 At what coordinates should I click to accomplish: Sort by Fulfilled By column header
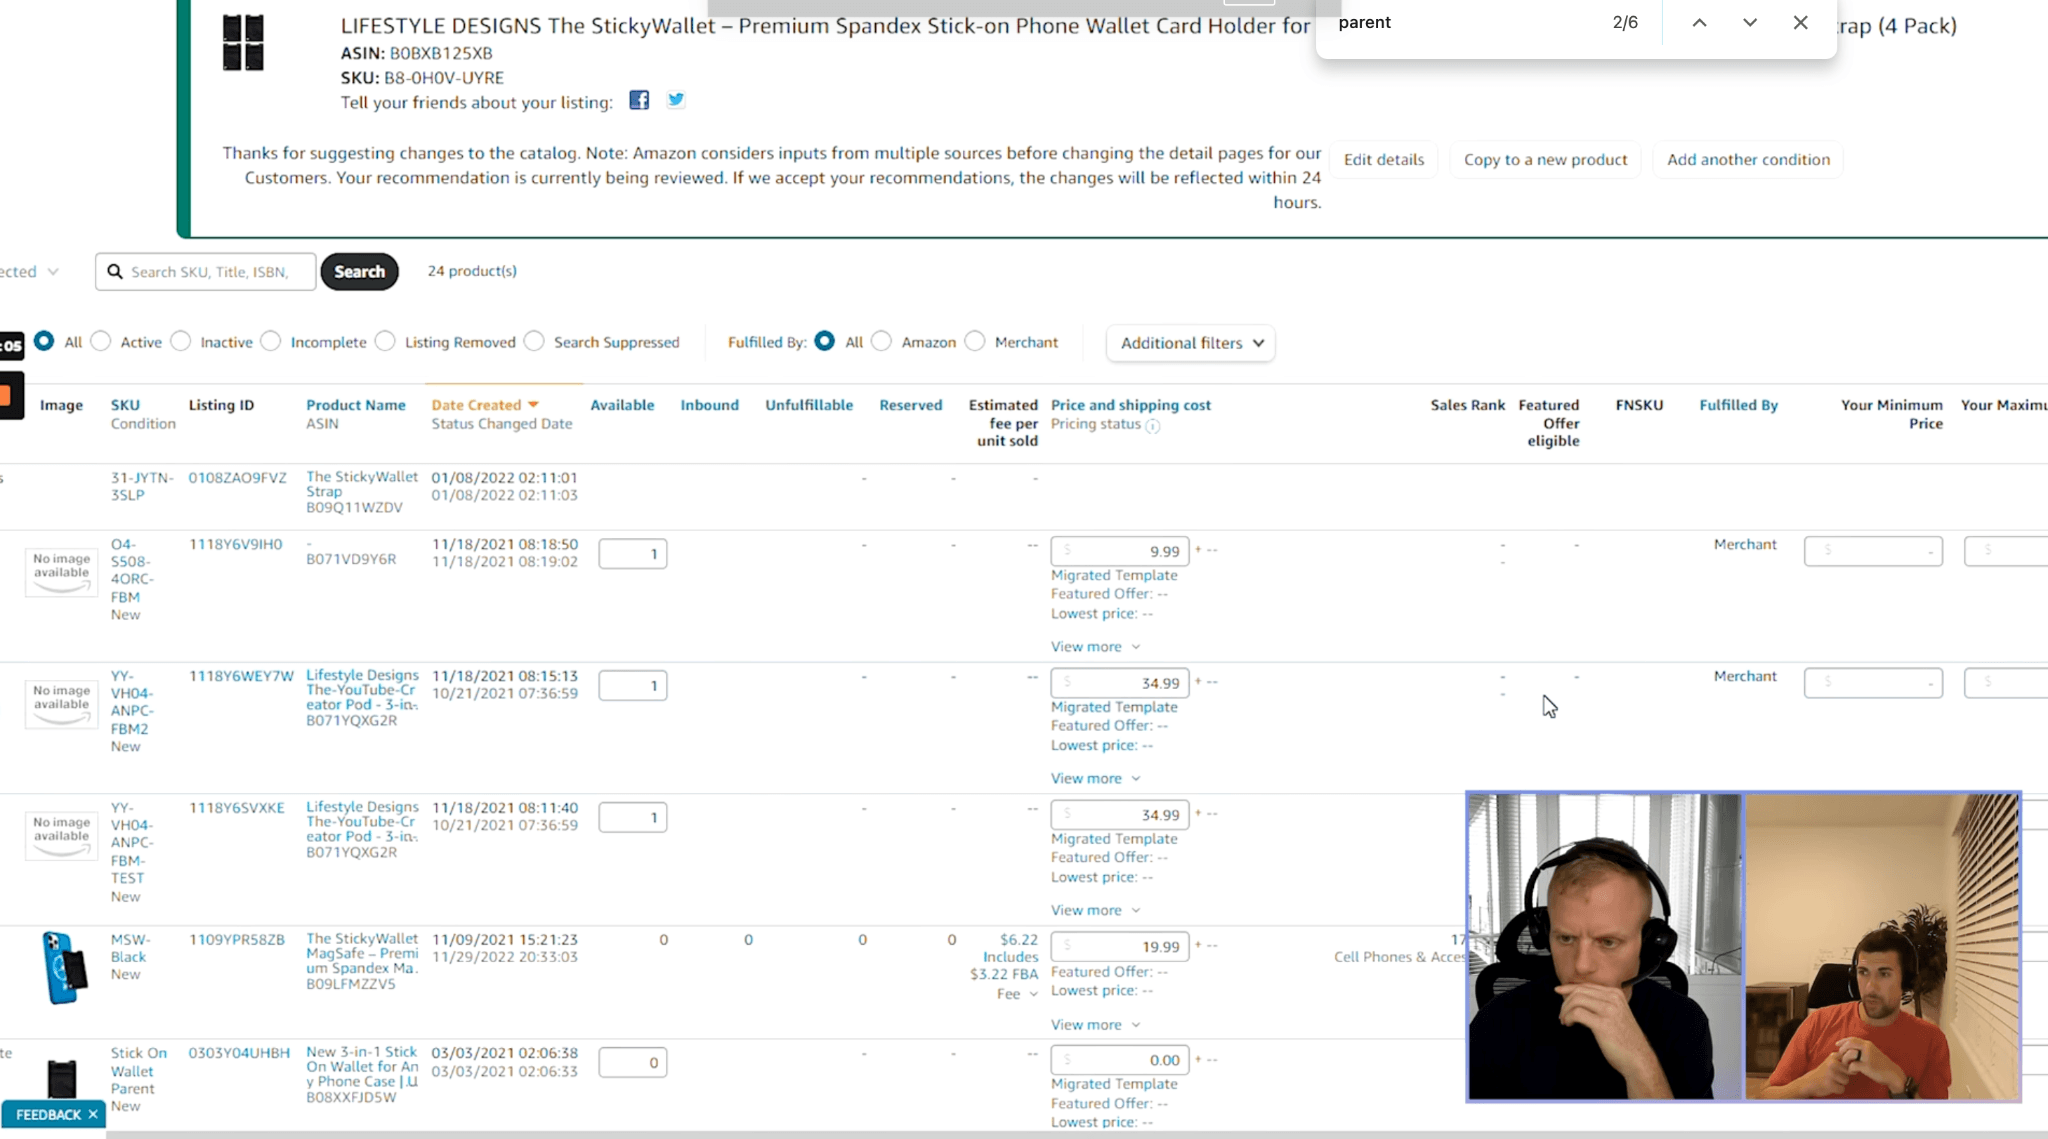[x=1738, y=405]
